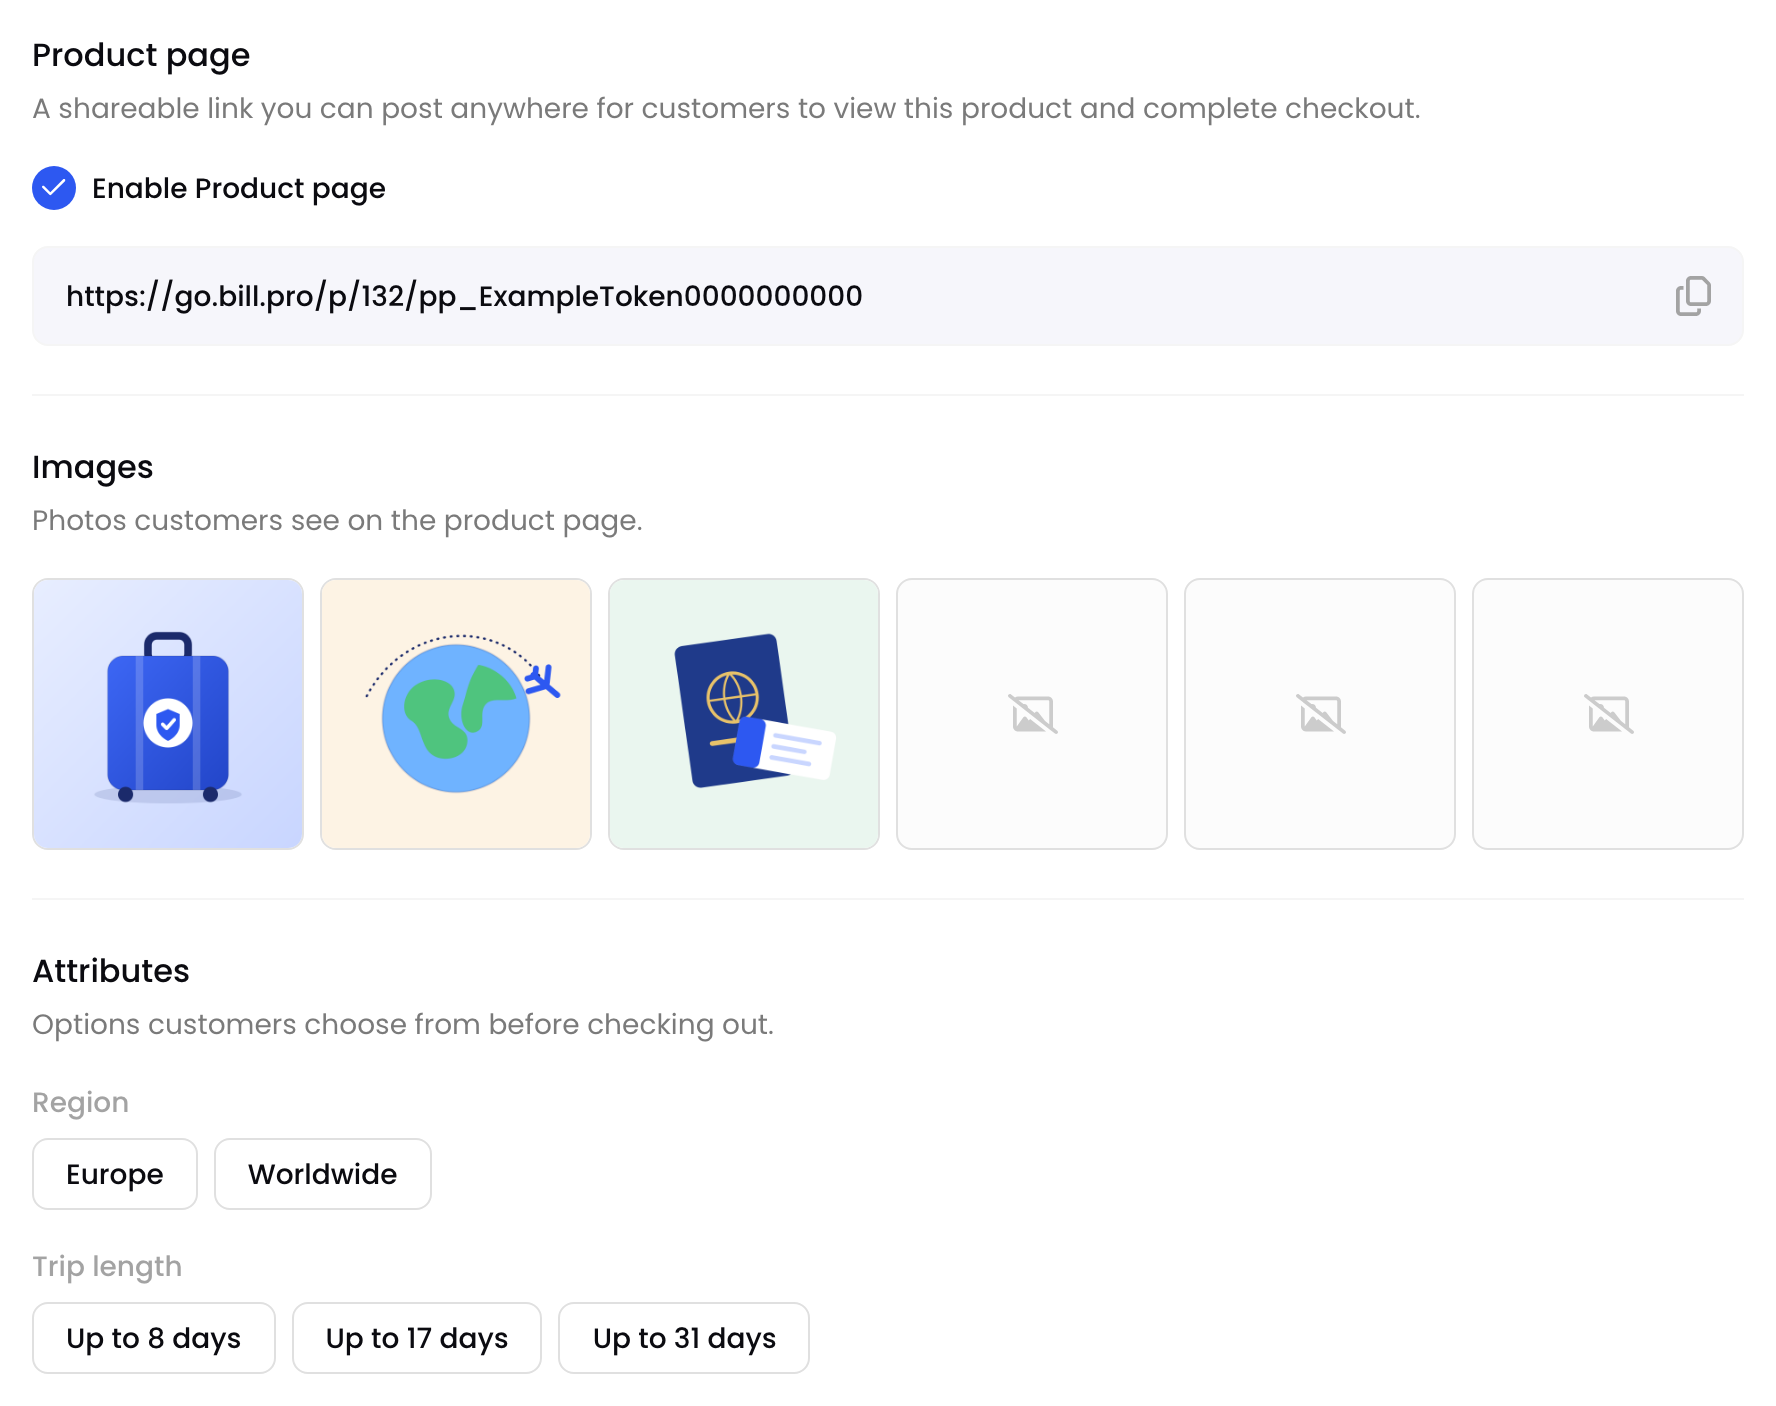Open the globe with airplane image thumbnail

coord(456,714)
